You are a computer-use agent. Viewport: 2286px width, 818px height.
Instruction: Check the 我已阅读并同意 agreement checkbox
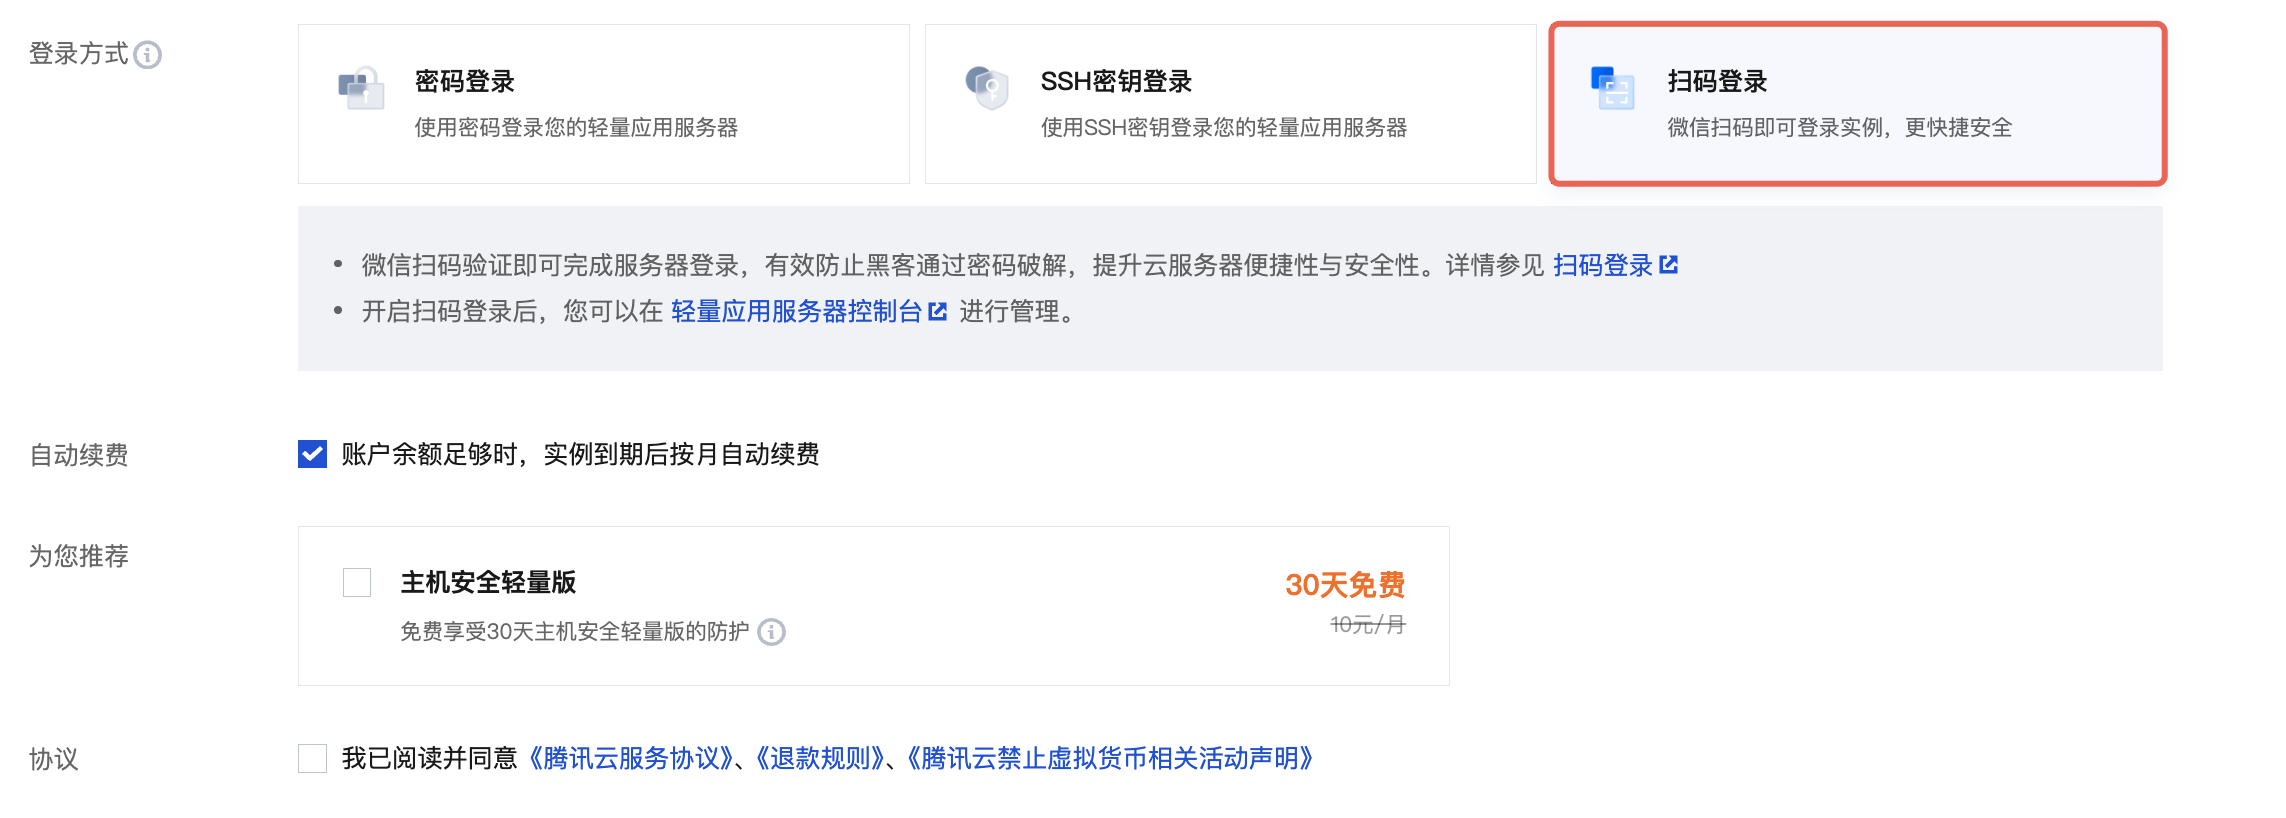click(312, 758)
